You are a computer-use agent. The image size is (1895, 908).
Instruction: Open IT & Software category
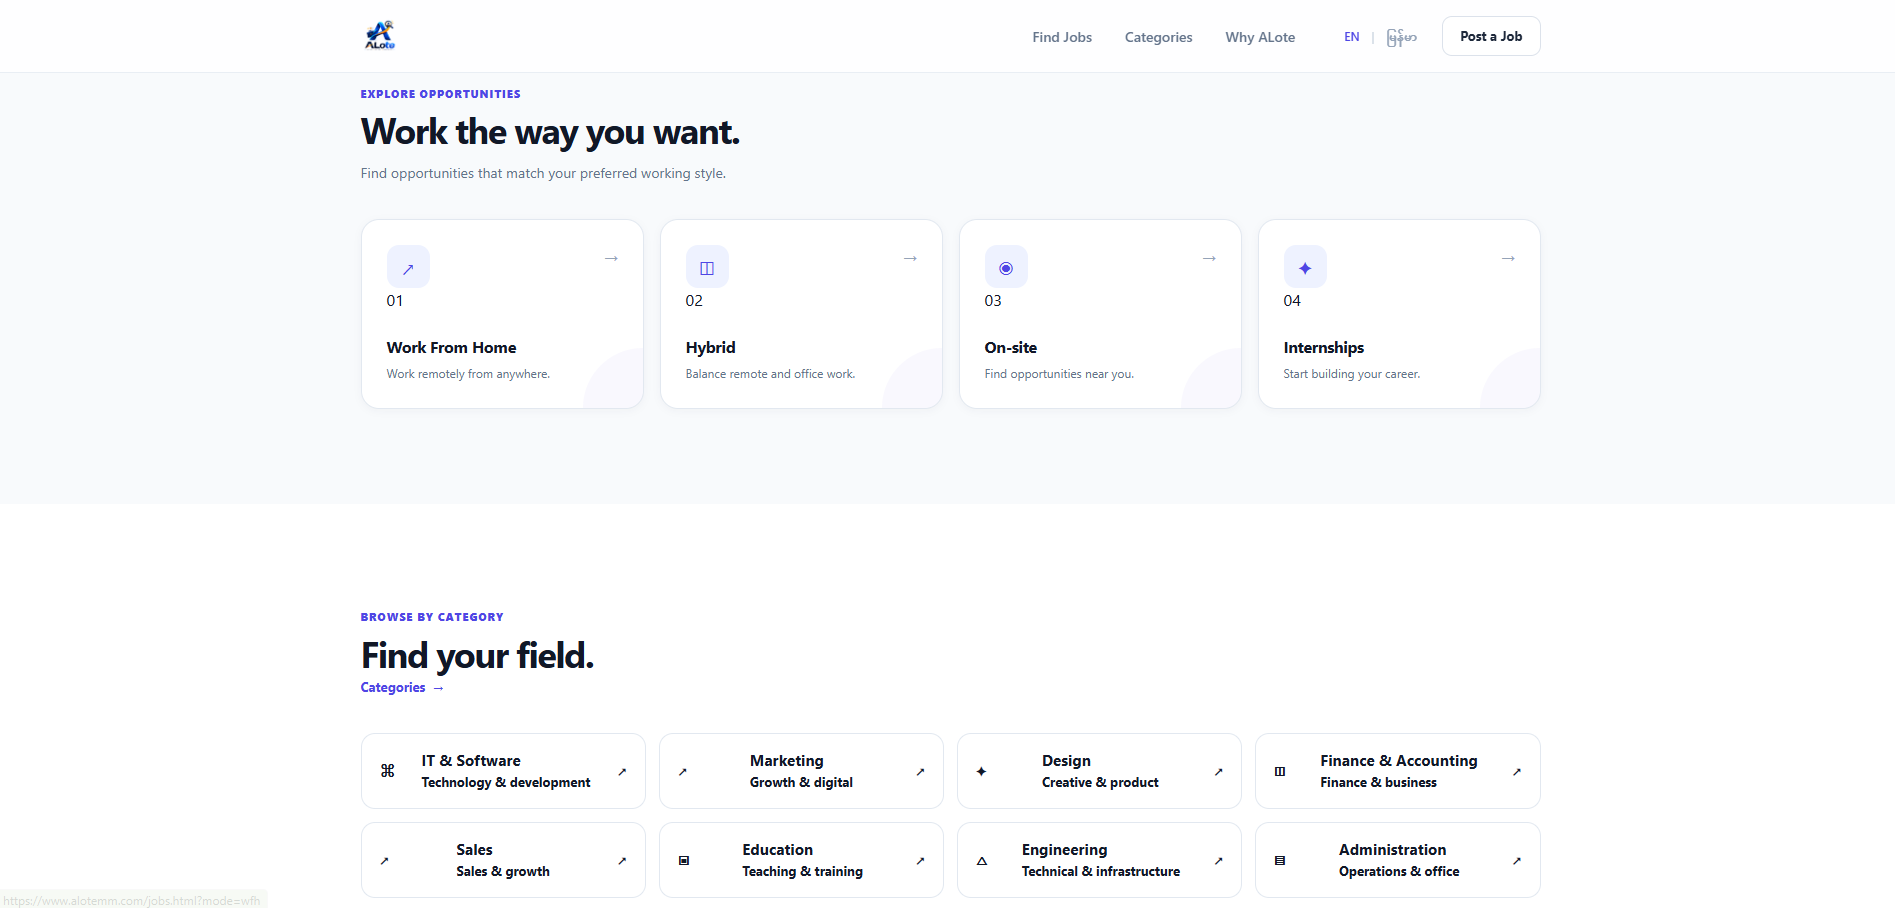tap(503, 771)
